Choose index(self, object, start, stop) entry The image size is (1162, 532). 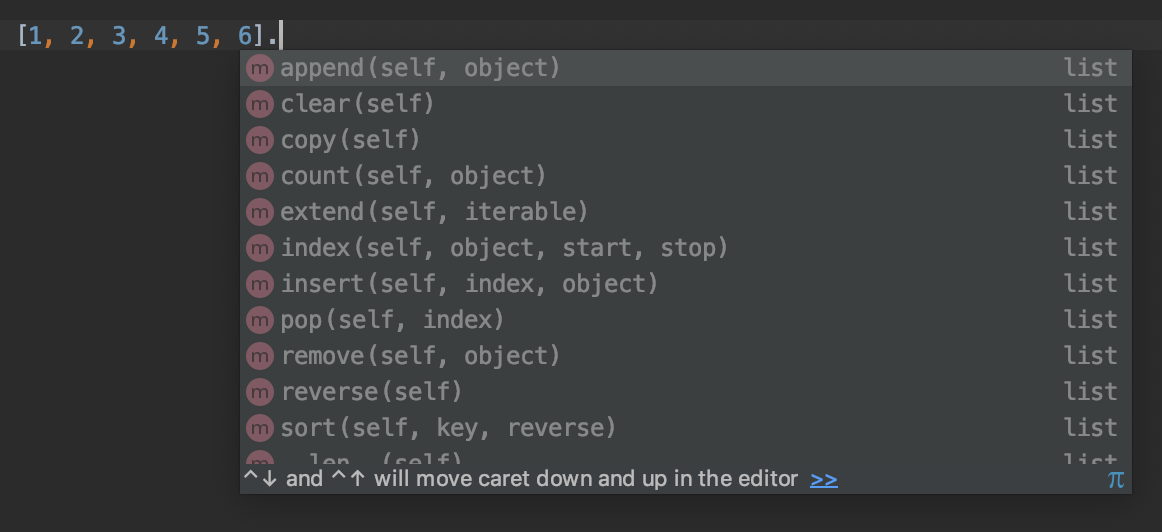pyautogui.click(x=504, y=248)
